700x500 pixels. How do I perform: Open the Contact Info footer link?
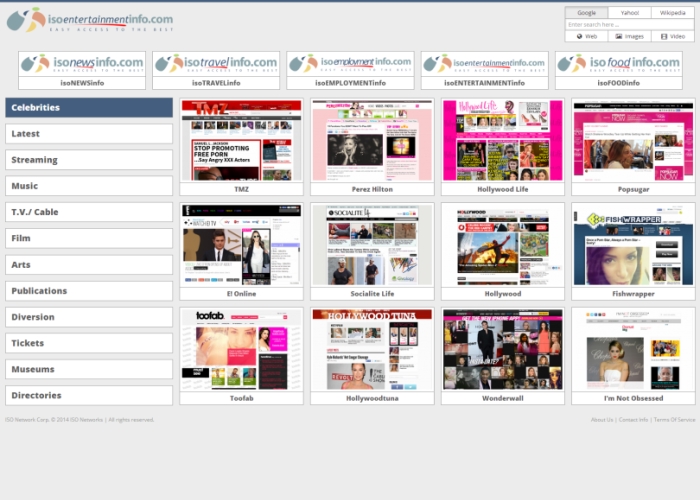tap(633, 420)
